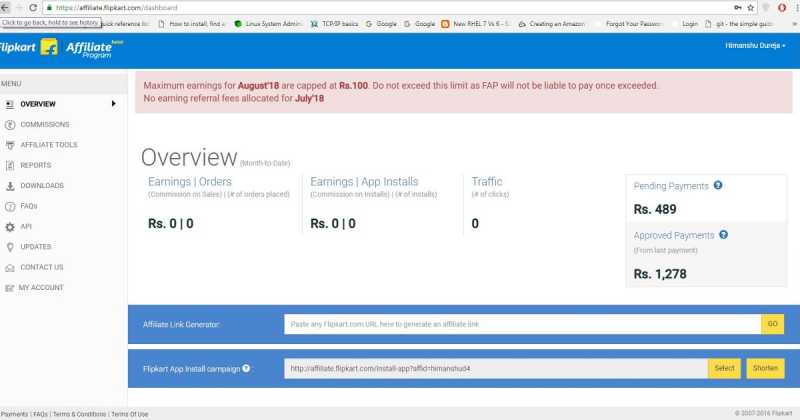This screenshot has height=420, width=800.
Task: Click the Updates location-pin icon
Action: (x=10, y=247)
